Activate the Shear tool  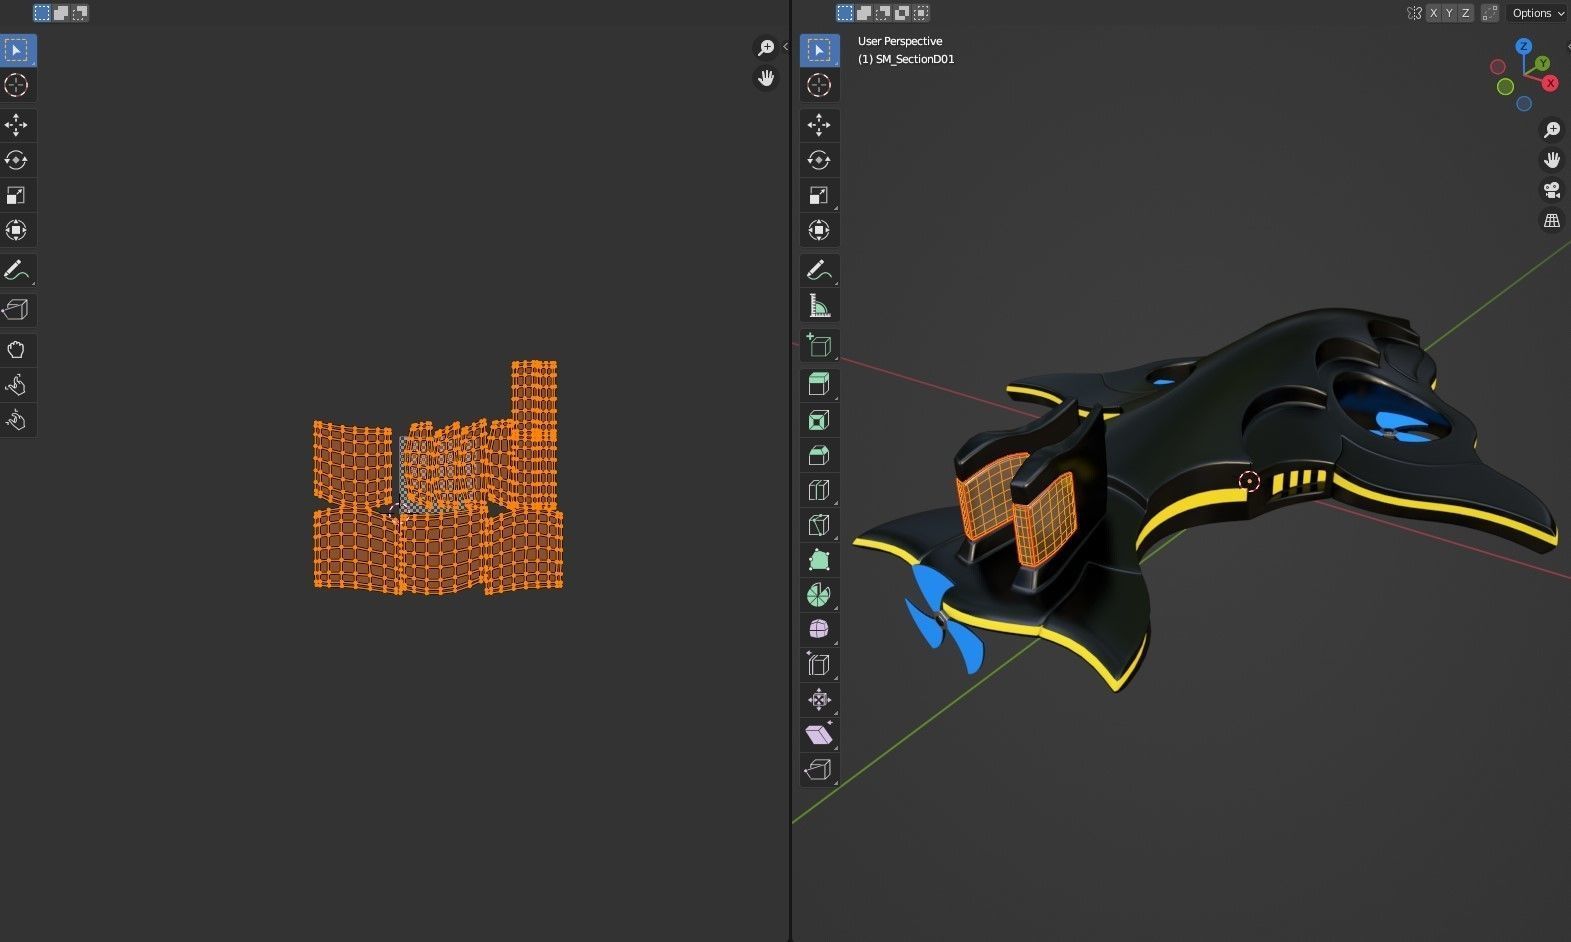[x=819, y=734]
